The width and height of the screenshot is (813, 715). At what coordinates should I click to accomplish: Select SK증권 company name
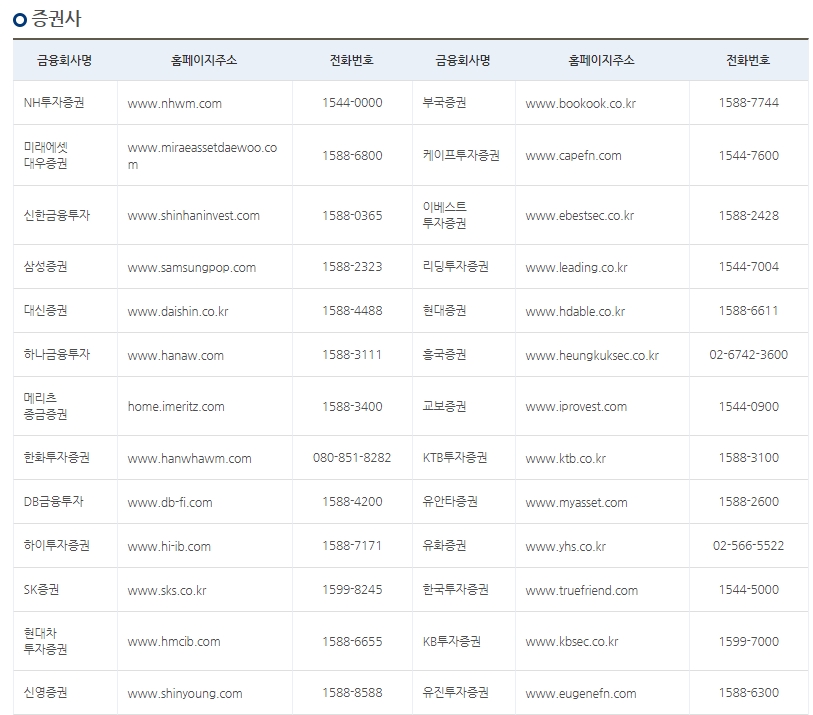pyautogui.click(x=41, y=590)
